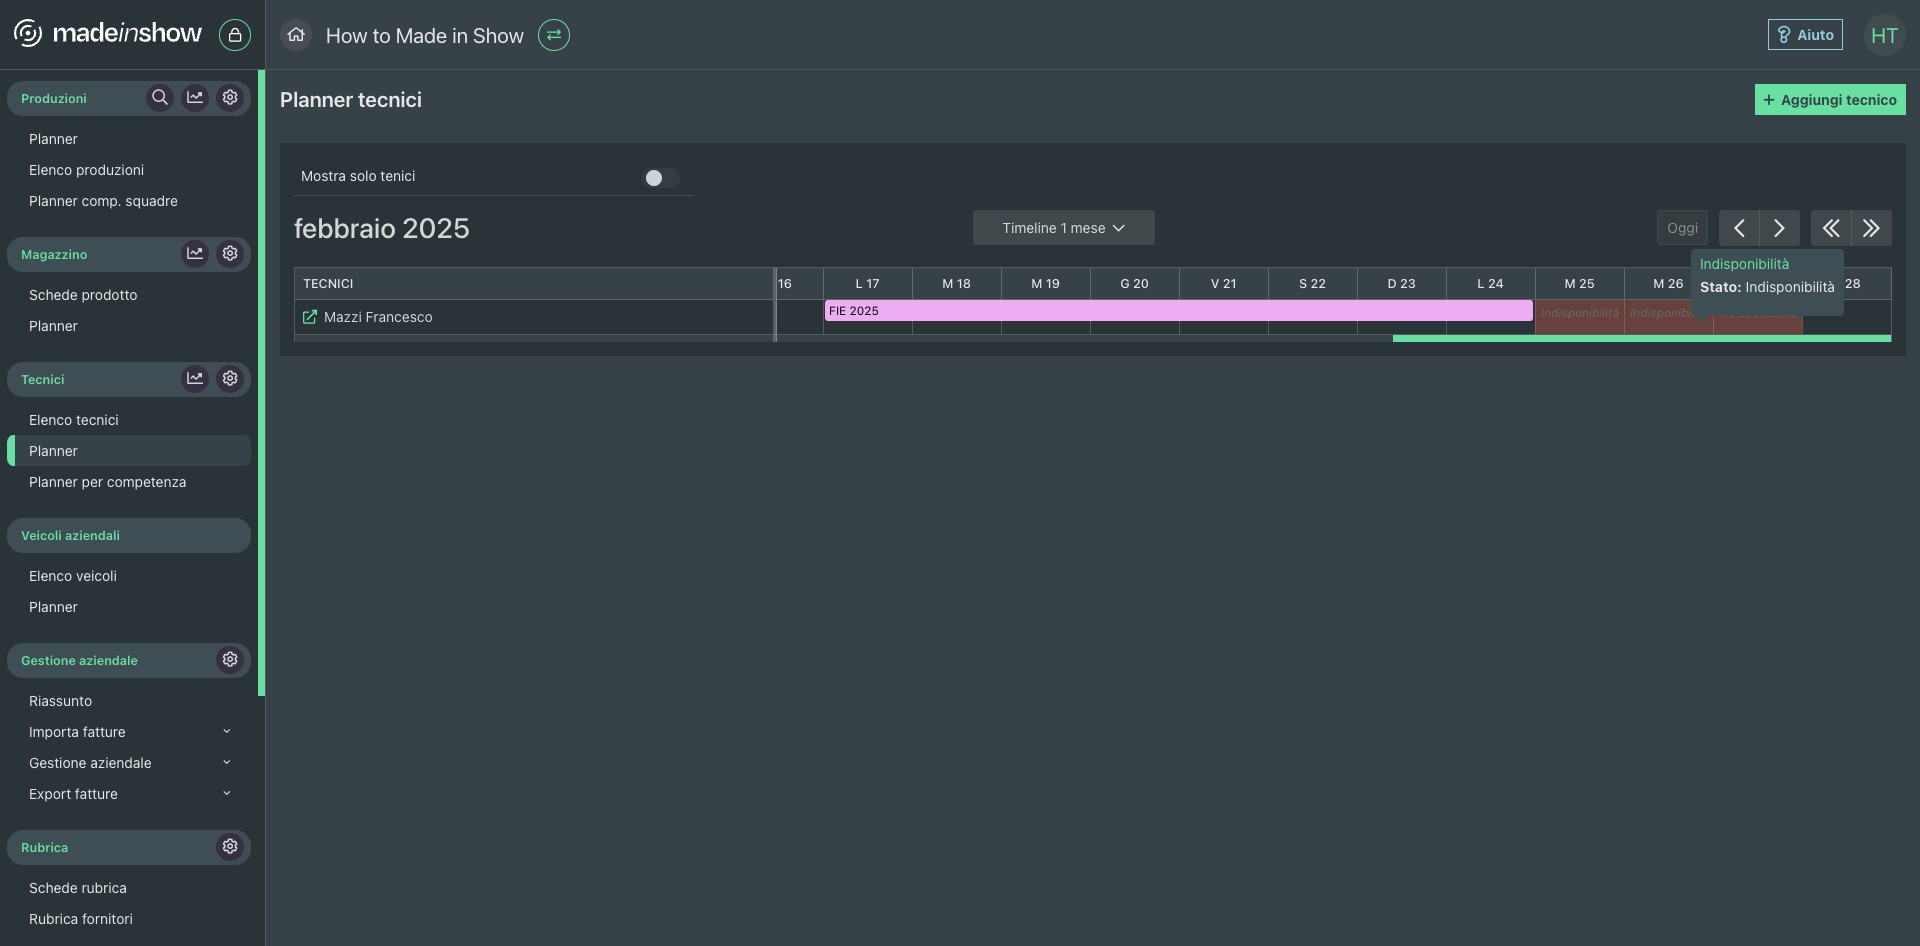1920x946 pixels.
Task: Expand Export fatture submenu
Action: 227,794
